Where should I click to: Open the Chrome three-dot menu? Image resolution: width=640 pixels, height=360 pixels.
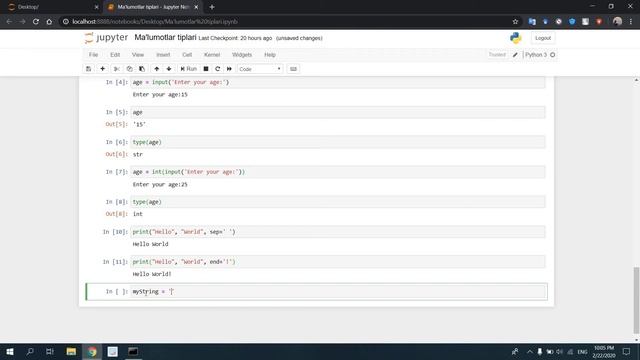coord(631,22)
